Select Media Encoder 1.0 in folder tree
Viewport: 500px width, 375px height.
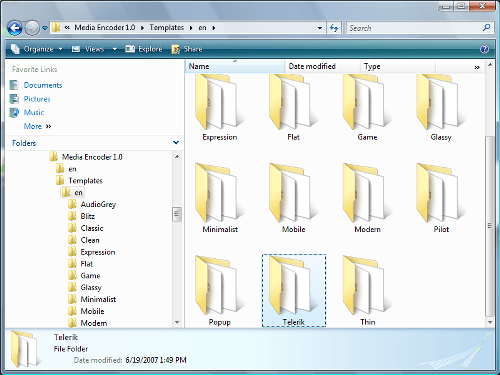pyautogui.click(x=92, y=157)
